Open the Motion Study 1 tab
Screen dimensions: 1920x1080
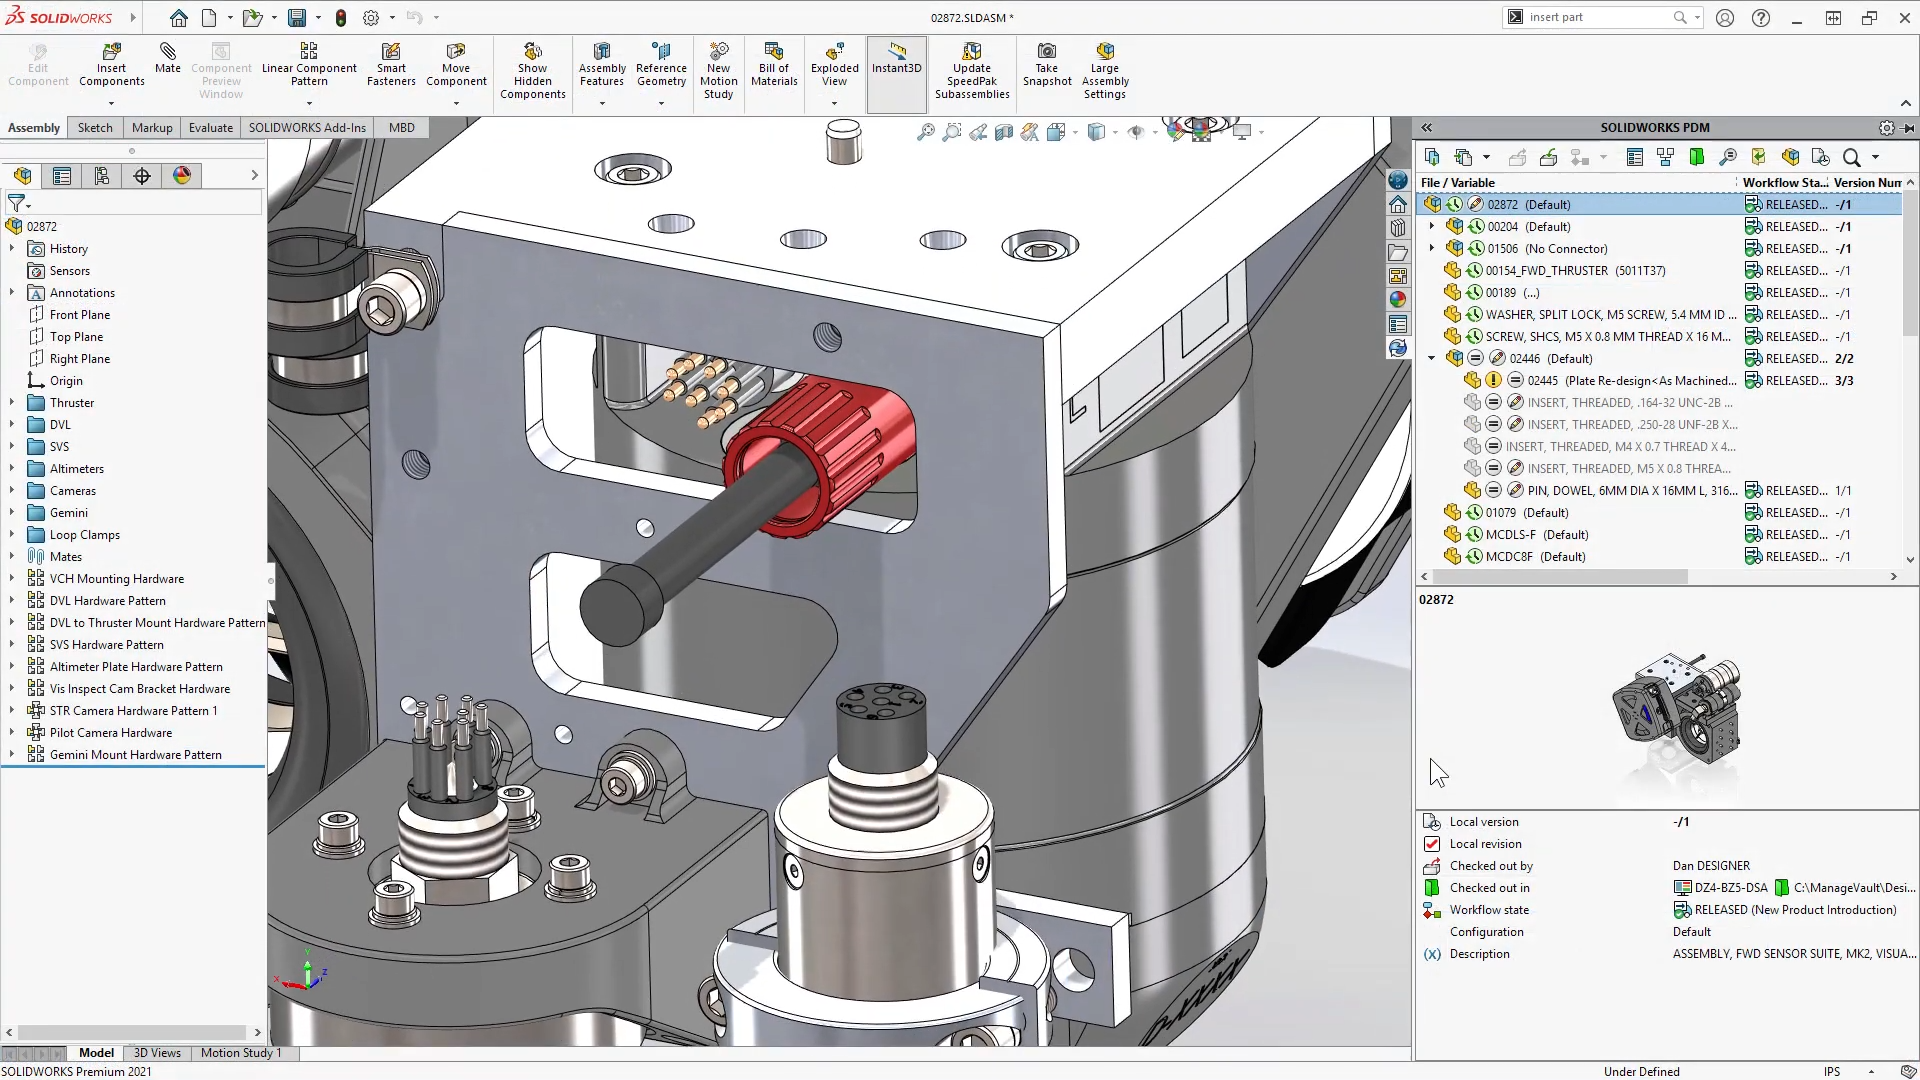pyautogui.click(x=240, y=1053)
